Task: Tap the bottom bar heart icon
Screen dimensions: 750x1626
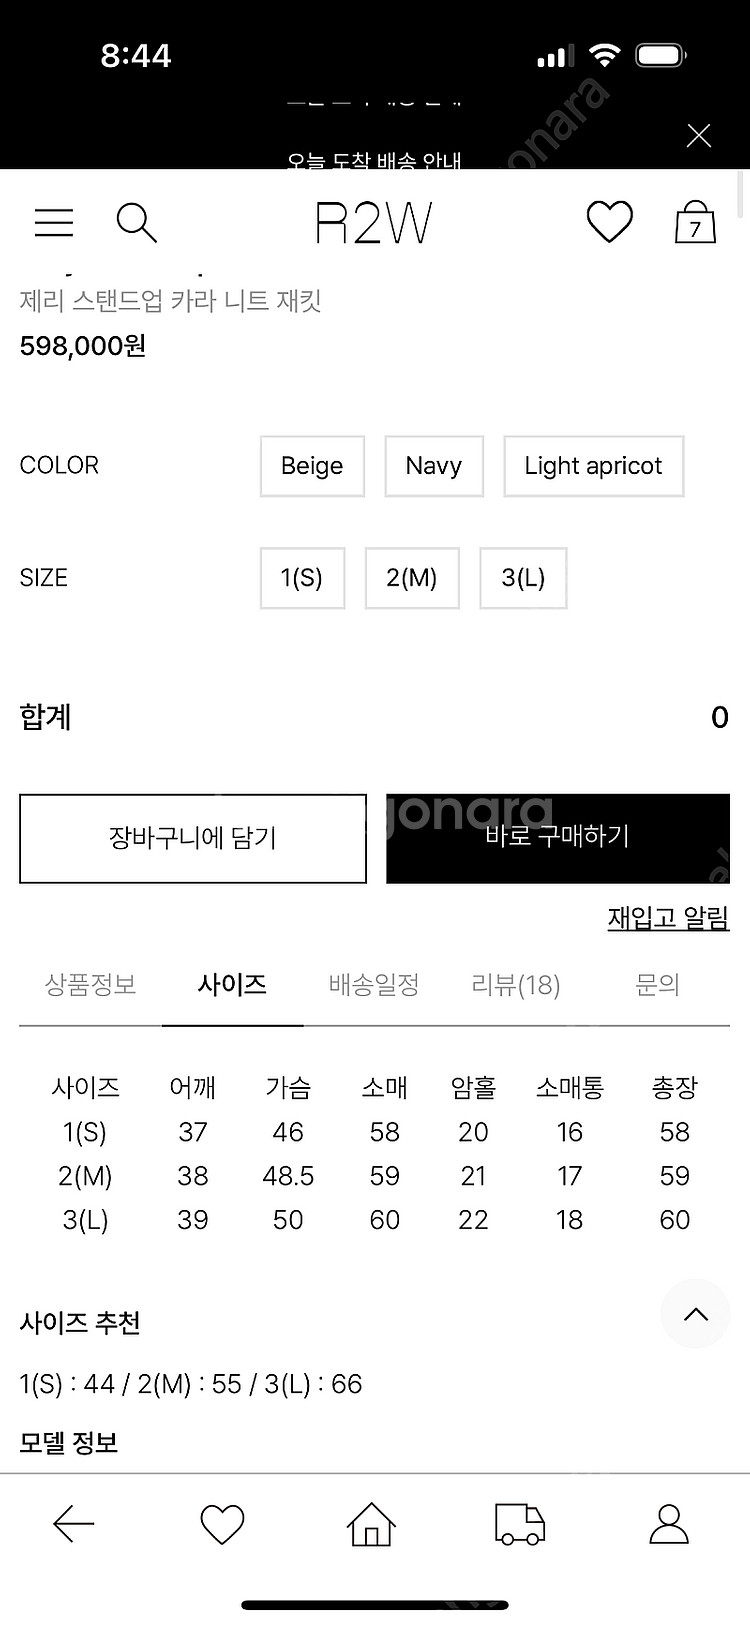Action: 222,1525
